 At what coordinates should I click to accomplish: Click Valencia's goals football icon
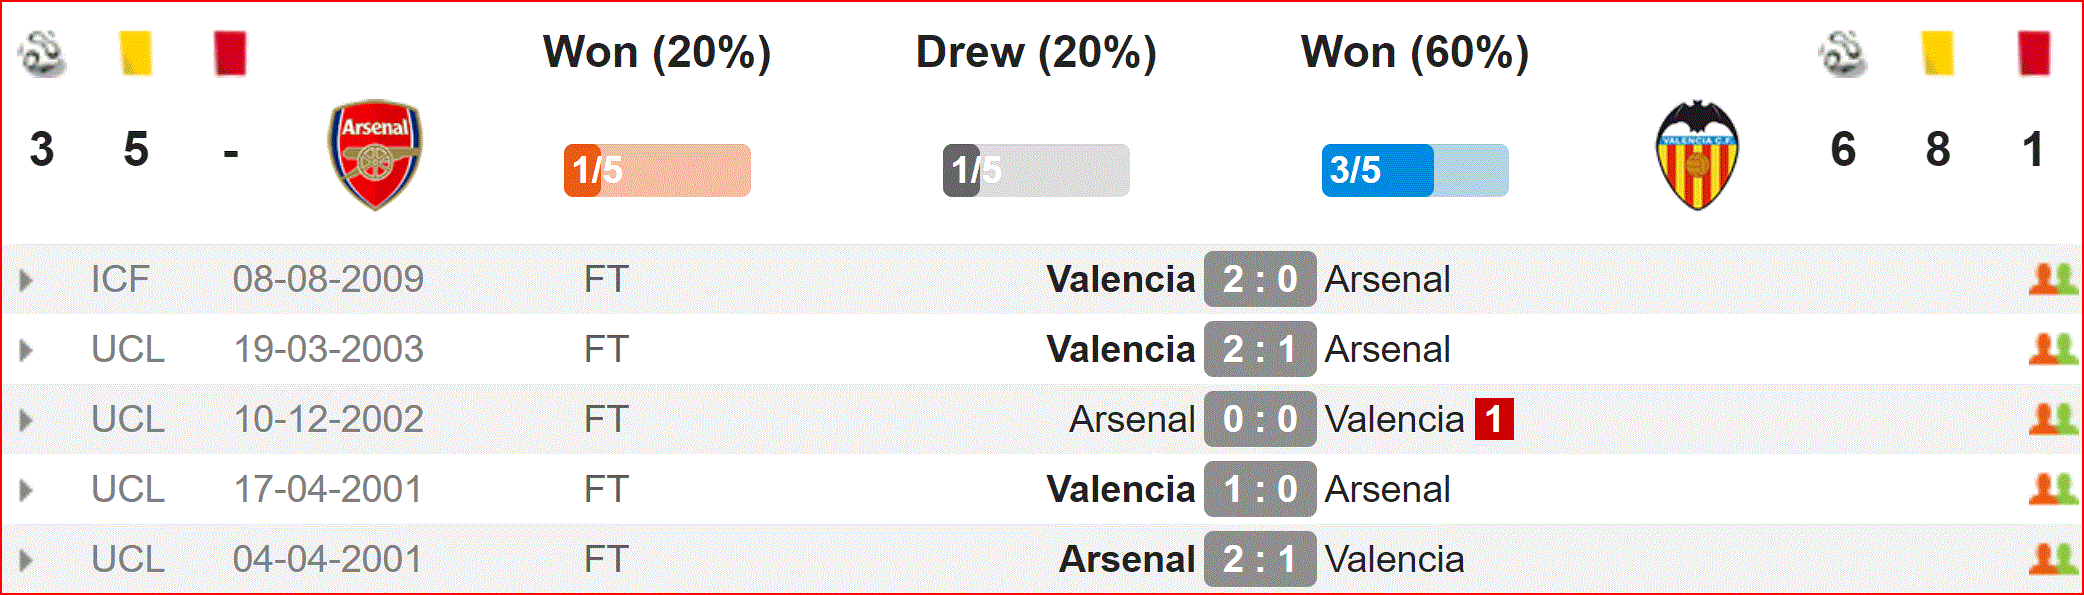click(x=1843, y=53)
